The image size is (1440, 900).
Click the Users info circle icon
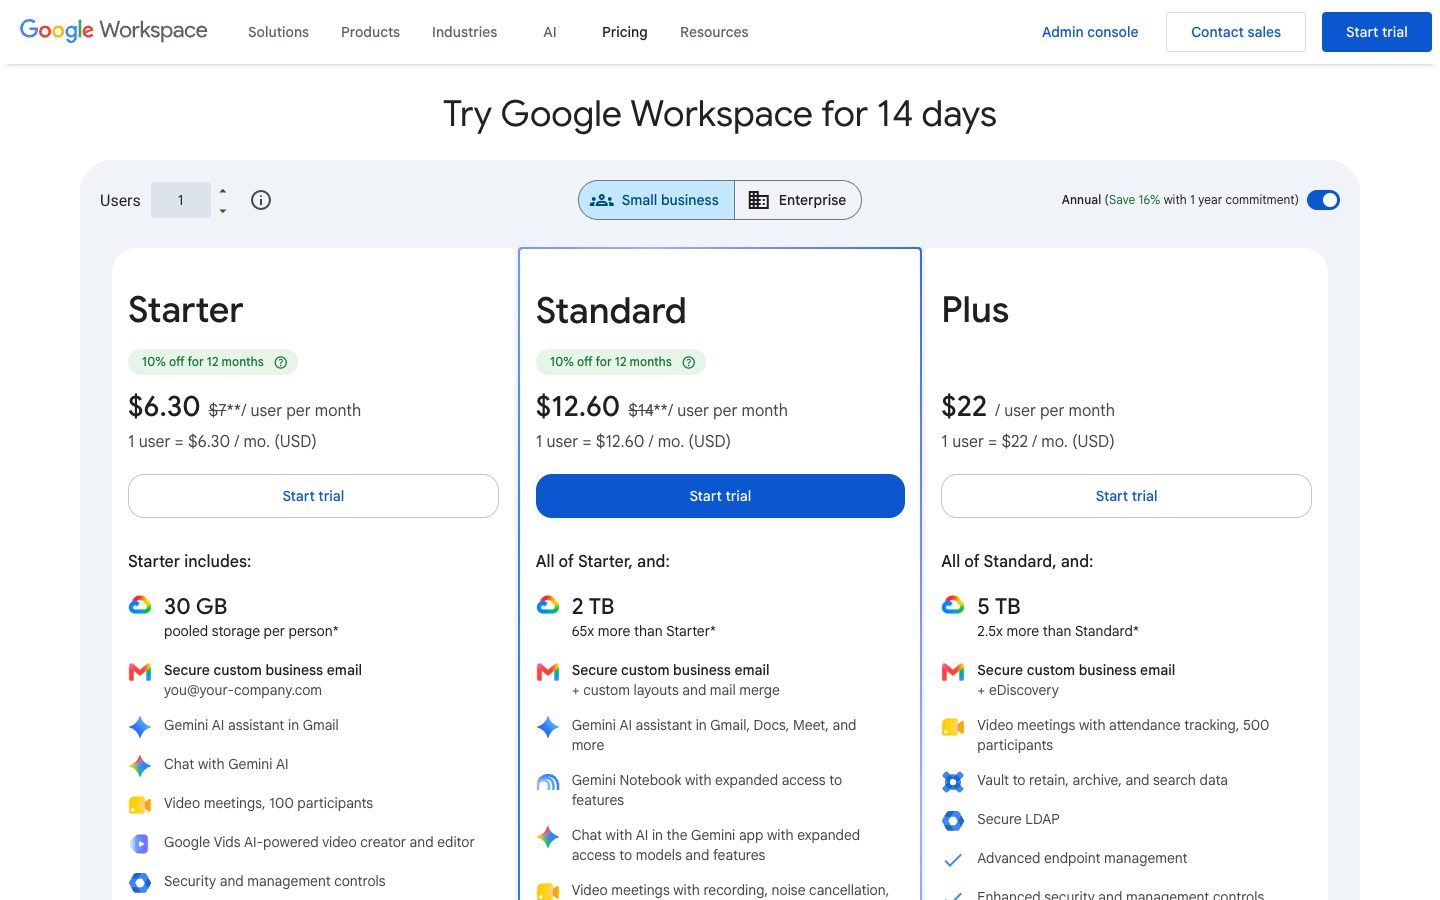tap(261, 200)
